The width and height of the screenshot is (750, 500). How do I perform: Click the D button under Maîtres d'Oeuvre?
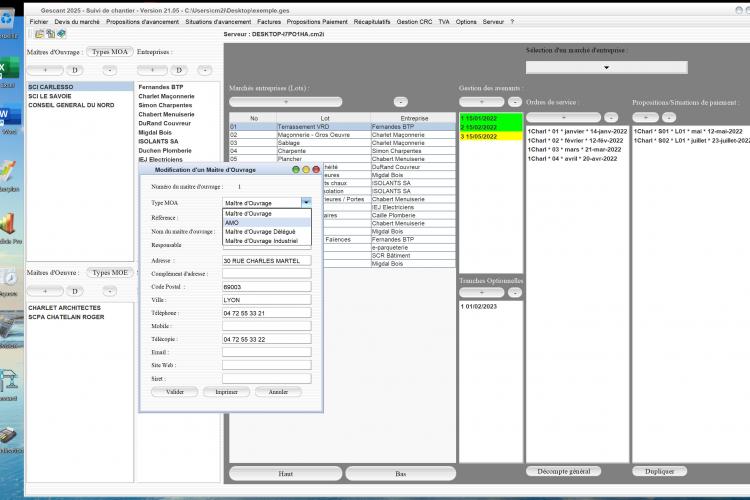(75, 291)
